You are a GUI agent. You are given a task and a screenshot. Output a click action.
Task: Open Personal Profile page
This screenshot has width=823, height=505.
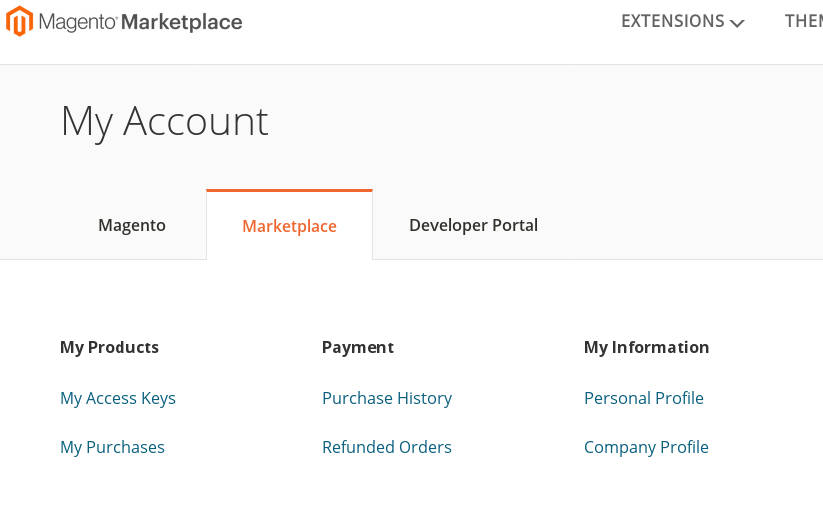[x=643, y=398]
